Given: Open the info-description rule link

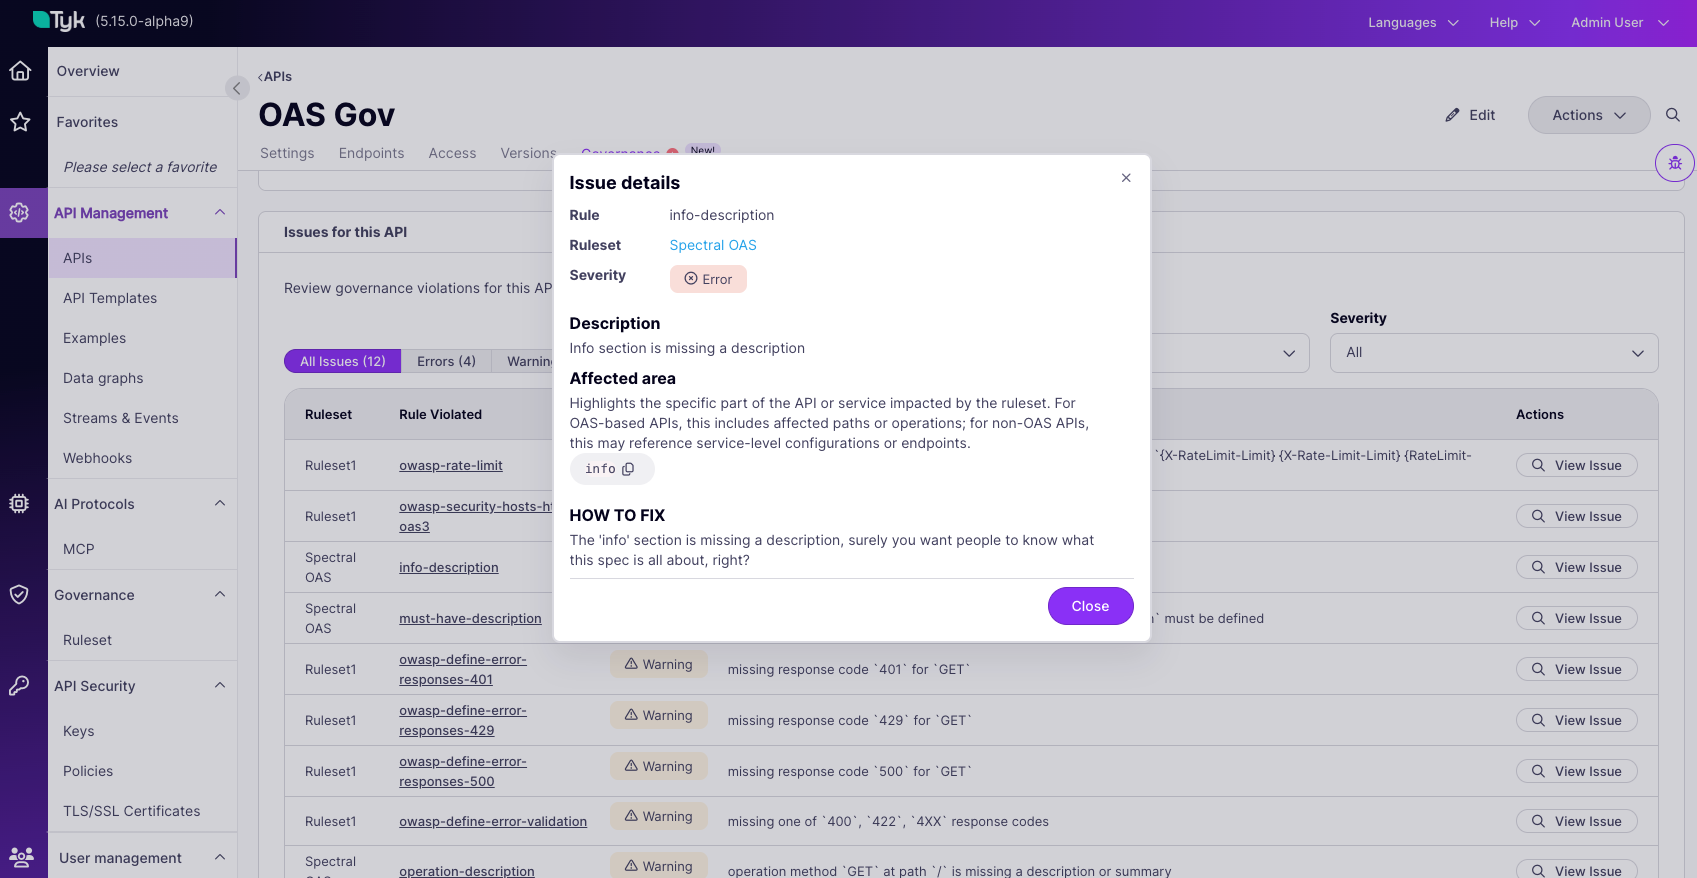Looking at the screenshot, I should pyautogui.click(x=448, y=567).
